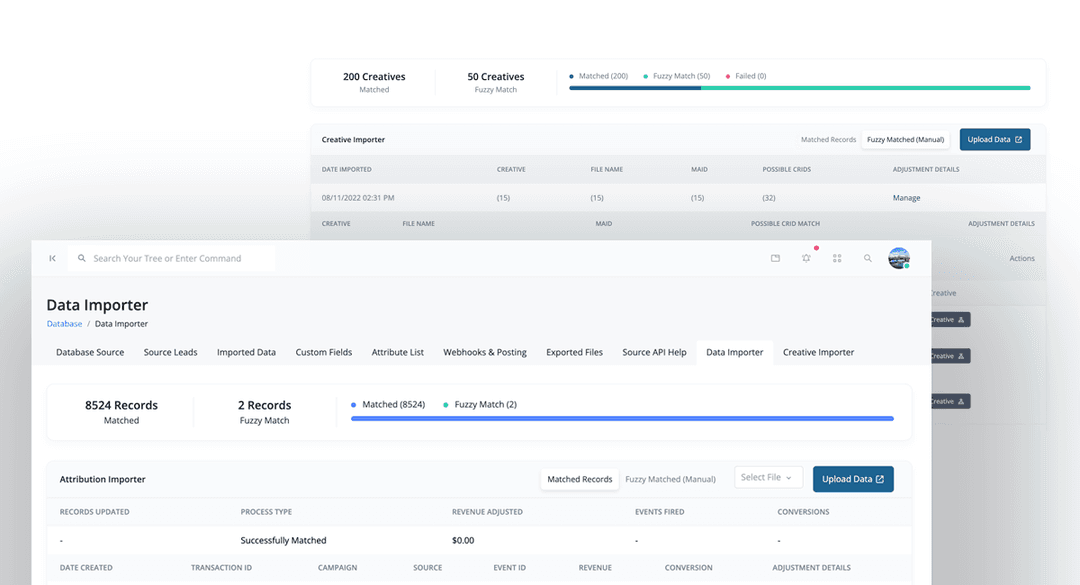Open the Select File dropdown

click(768, 479)
